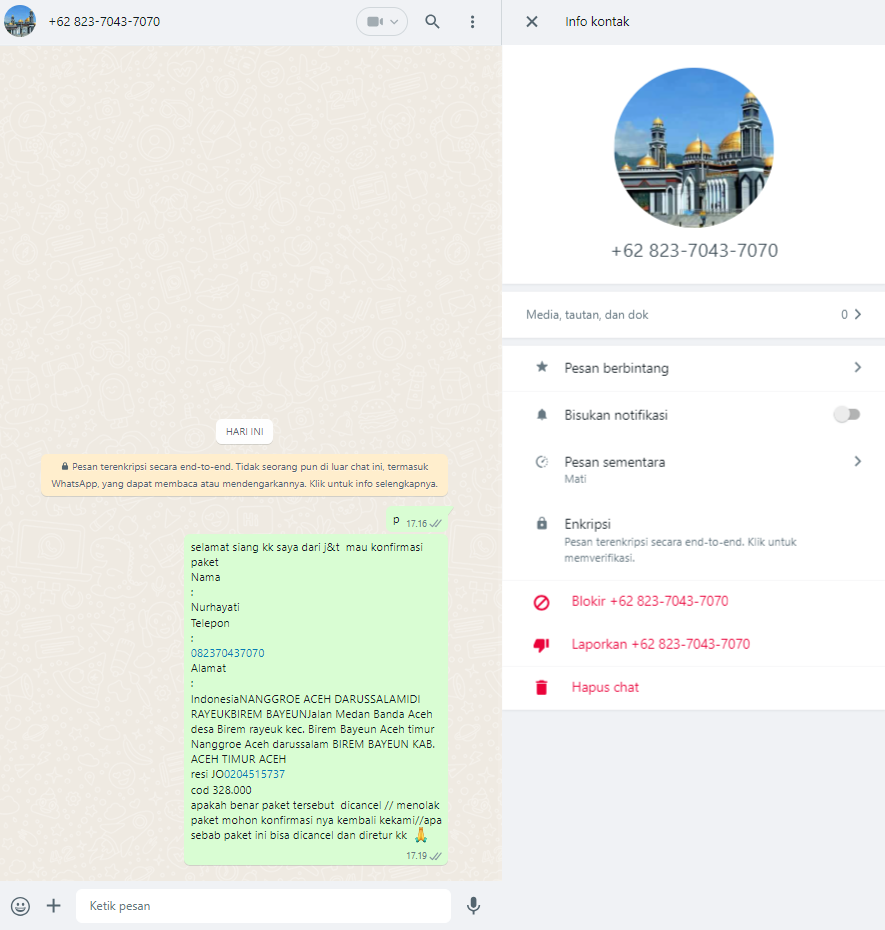
Task: Open the chat three-dot menu
Action: click(472, 22)
